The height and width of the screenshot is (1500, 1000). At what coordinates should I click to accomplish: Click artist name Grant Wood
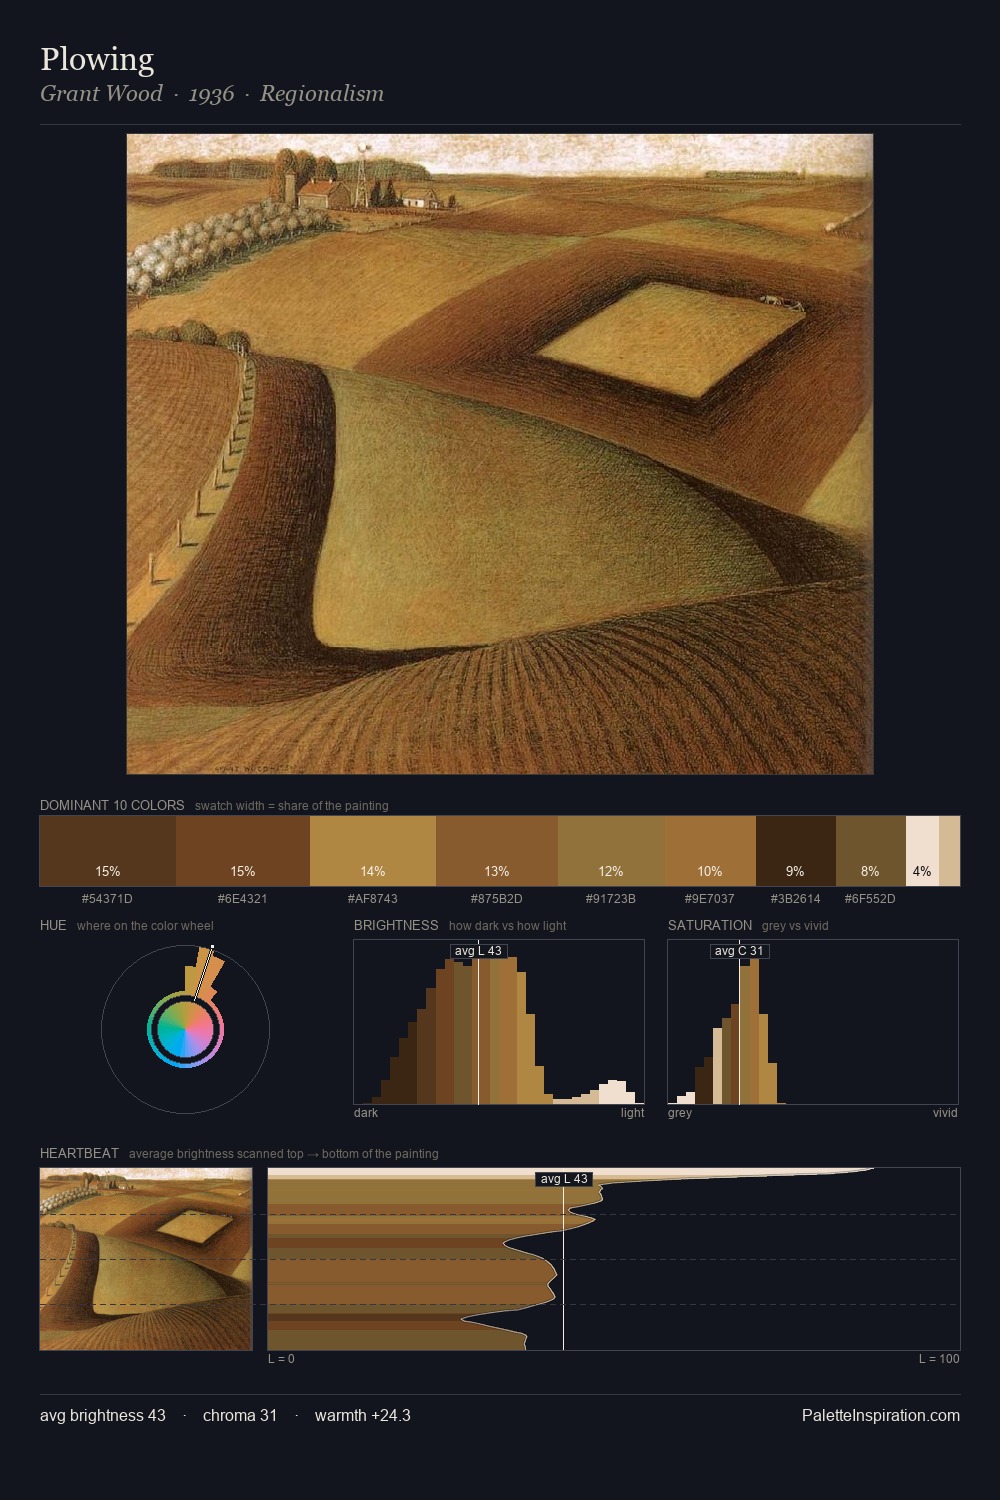(101, 94)
